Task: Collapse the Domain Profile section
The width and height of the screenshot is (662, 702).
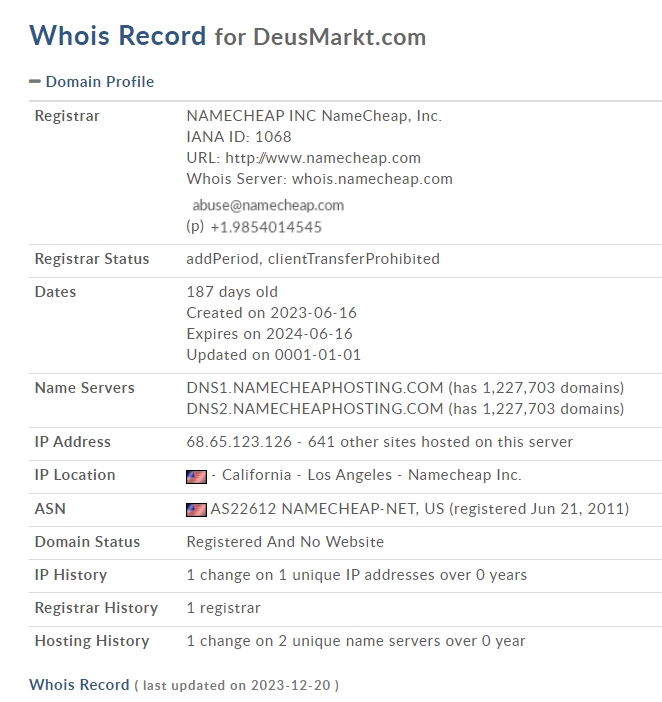Action: click(x=35, y=81)
